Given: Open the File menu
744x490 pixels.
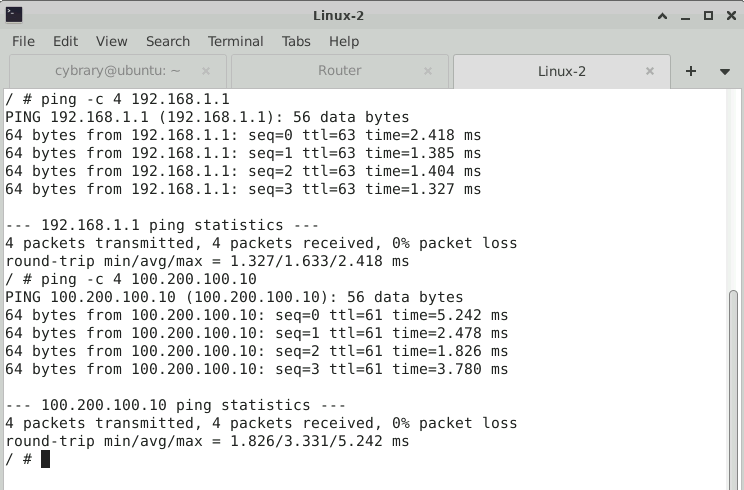Looking at the screenshot, I should 23,41.
